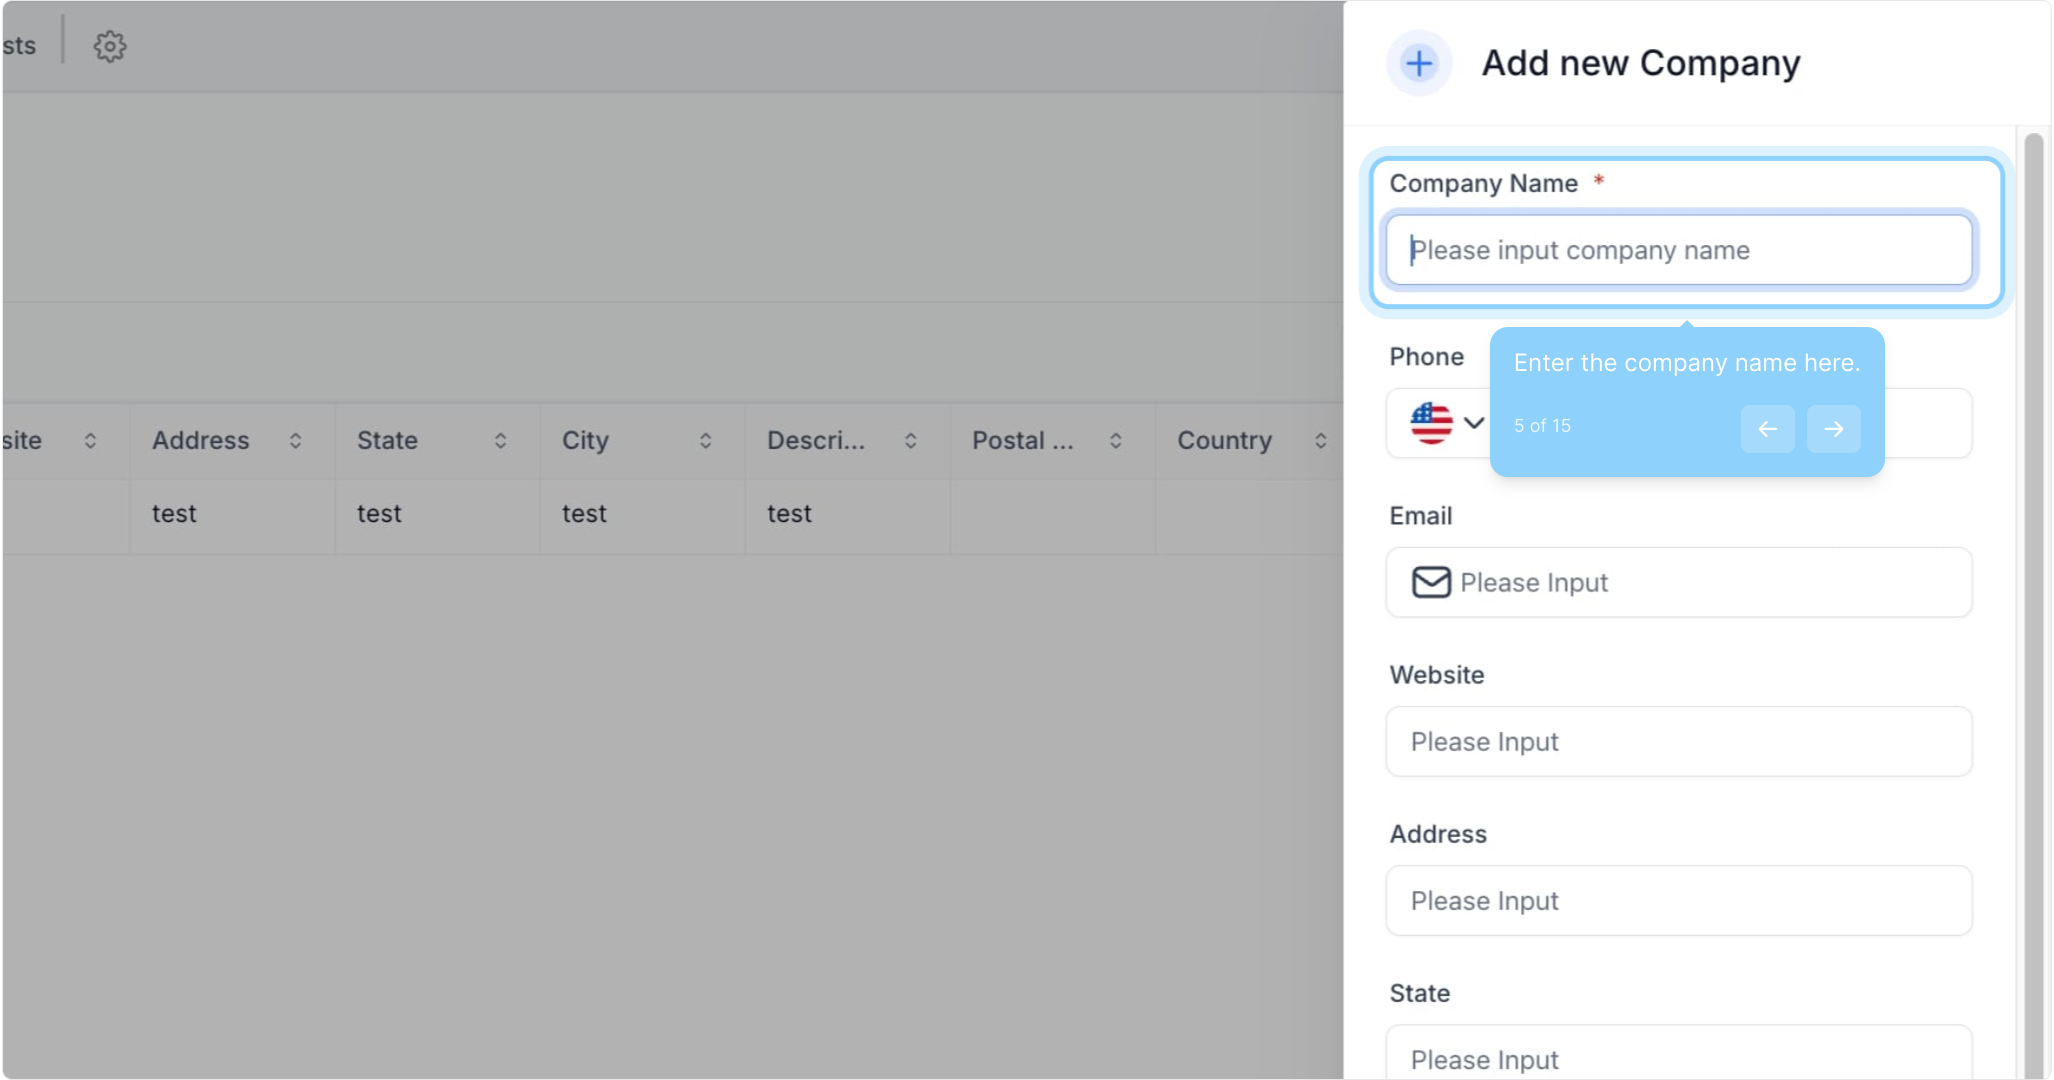
Task: Sort by Postal column arrows
Action: pyautogui.click(x=1115, y=441)
